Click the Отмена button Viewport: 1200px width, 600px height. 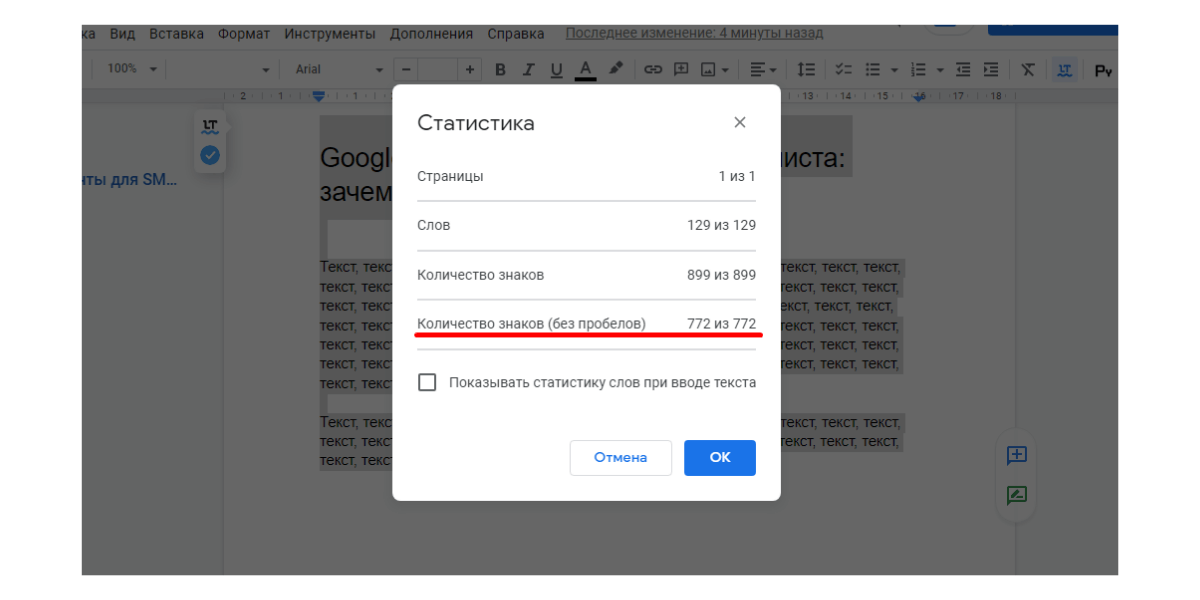[620, 457]
